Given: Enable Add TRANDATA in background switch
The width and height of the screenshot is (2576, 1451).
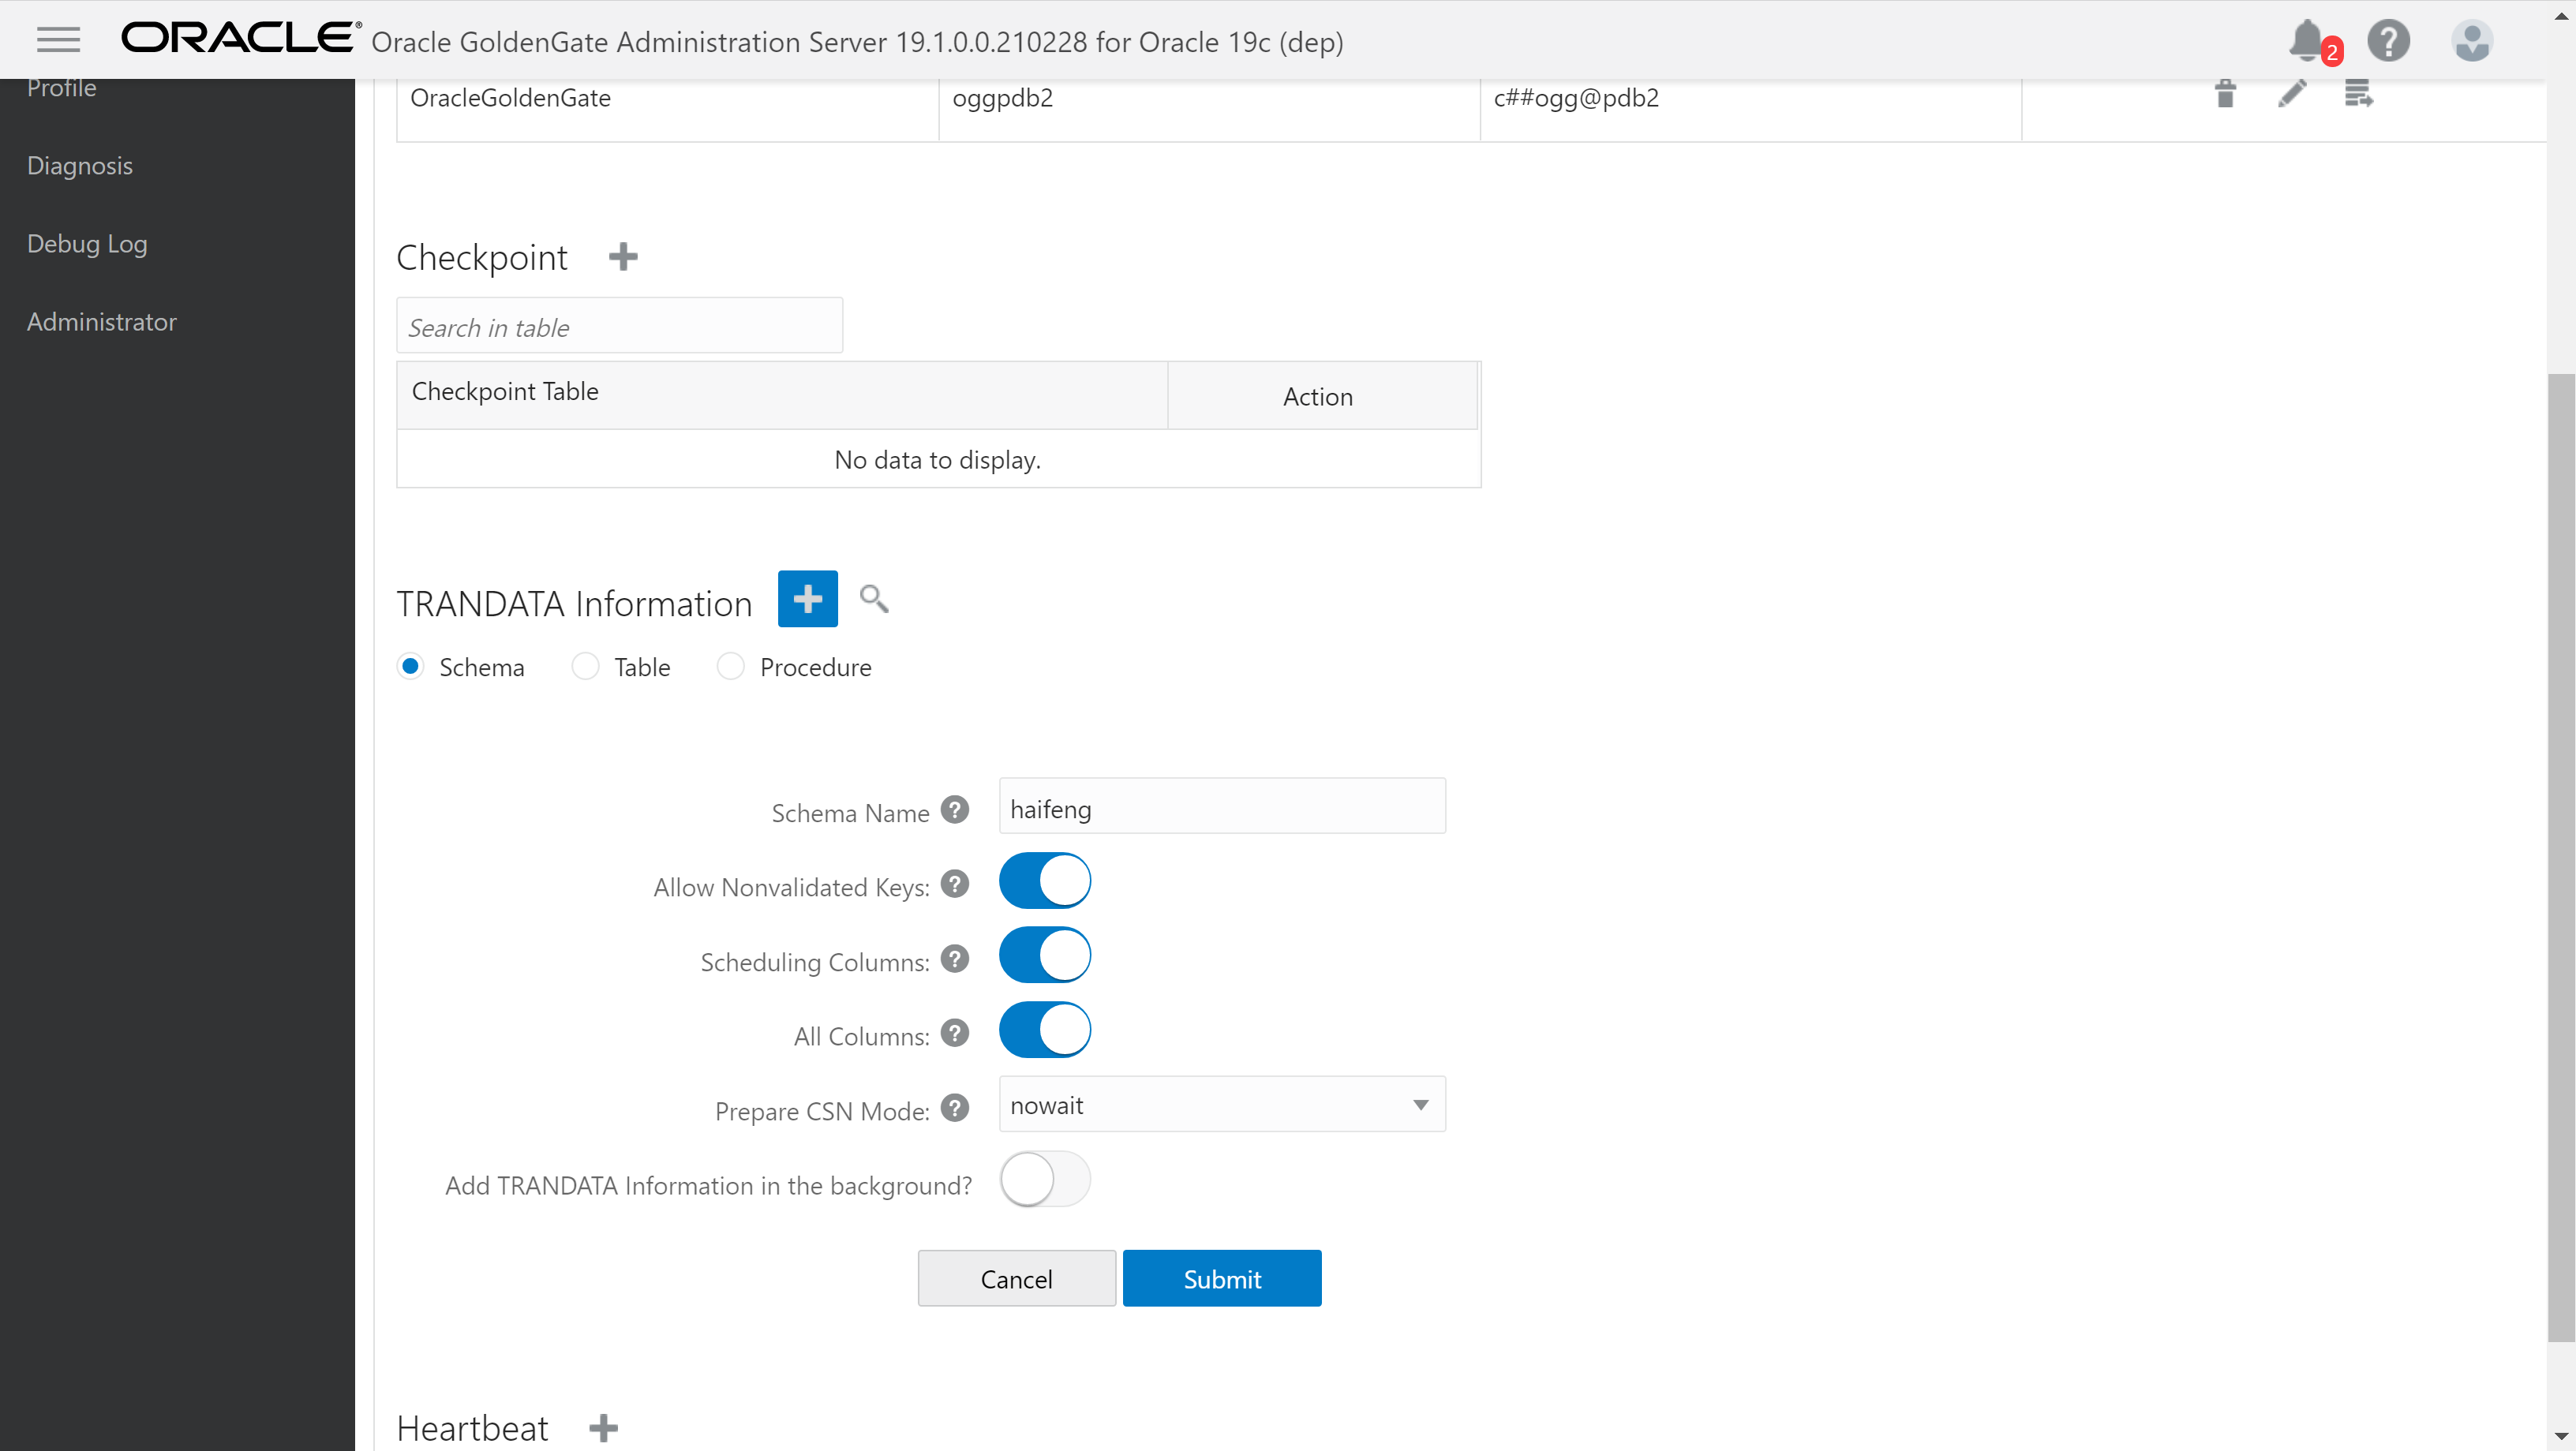Looking at the screenshot, I should click(1044, 1179).
